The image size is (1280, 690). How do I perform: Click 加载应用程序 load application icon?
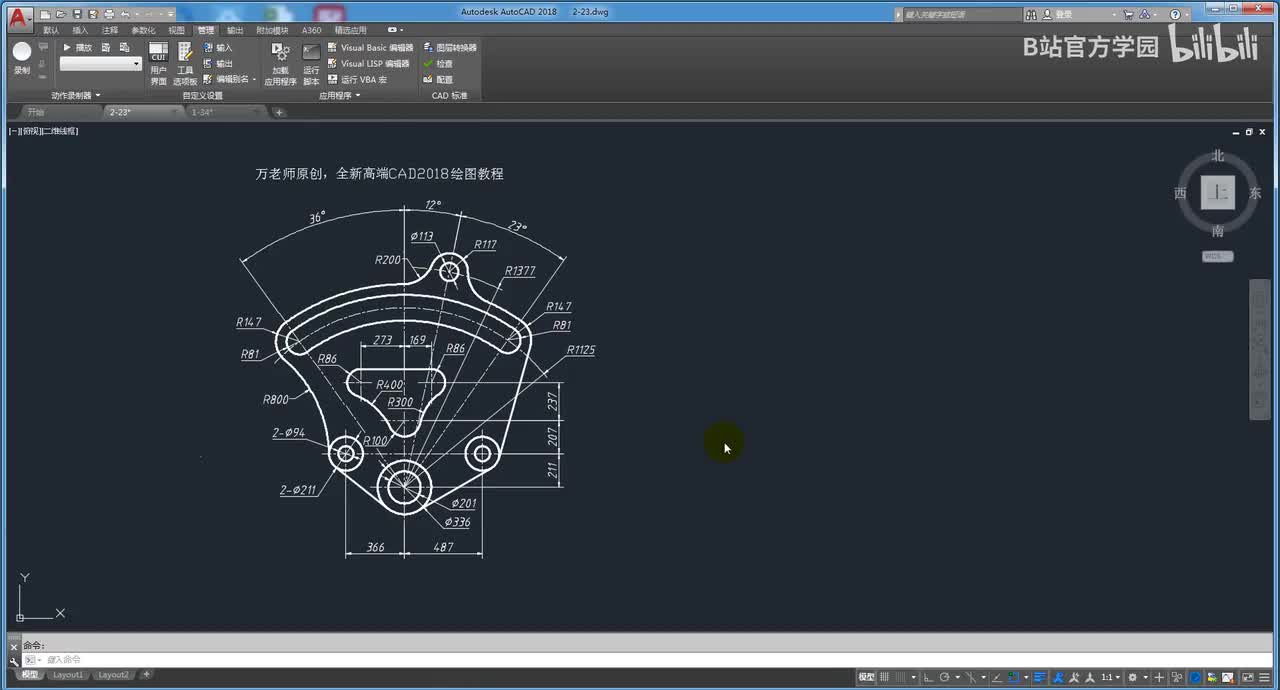280,64
